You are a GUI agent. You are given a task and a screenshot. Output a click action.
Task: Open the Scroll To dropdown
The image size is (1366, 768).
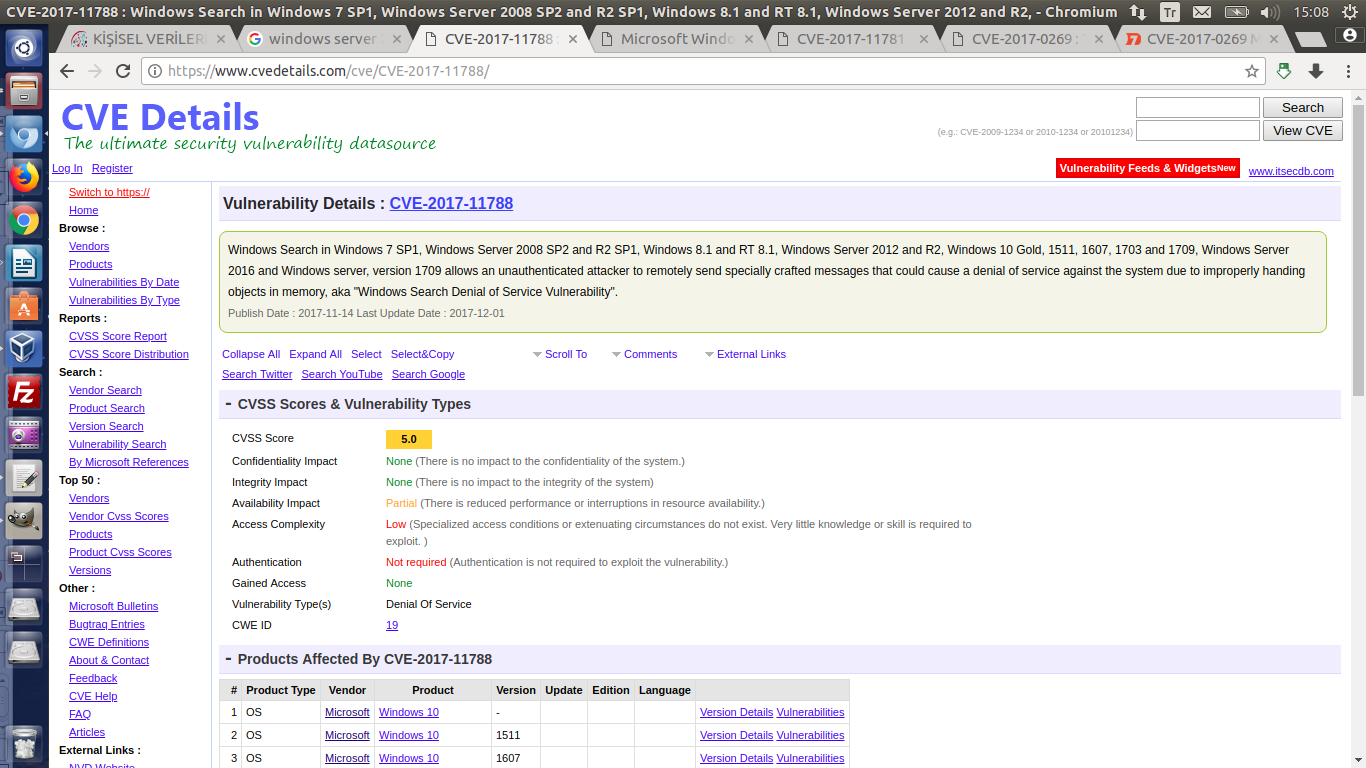pyautogui.click(x=560, y=354)
